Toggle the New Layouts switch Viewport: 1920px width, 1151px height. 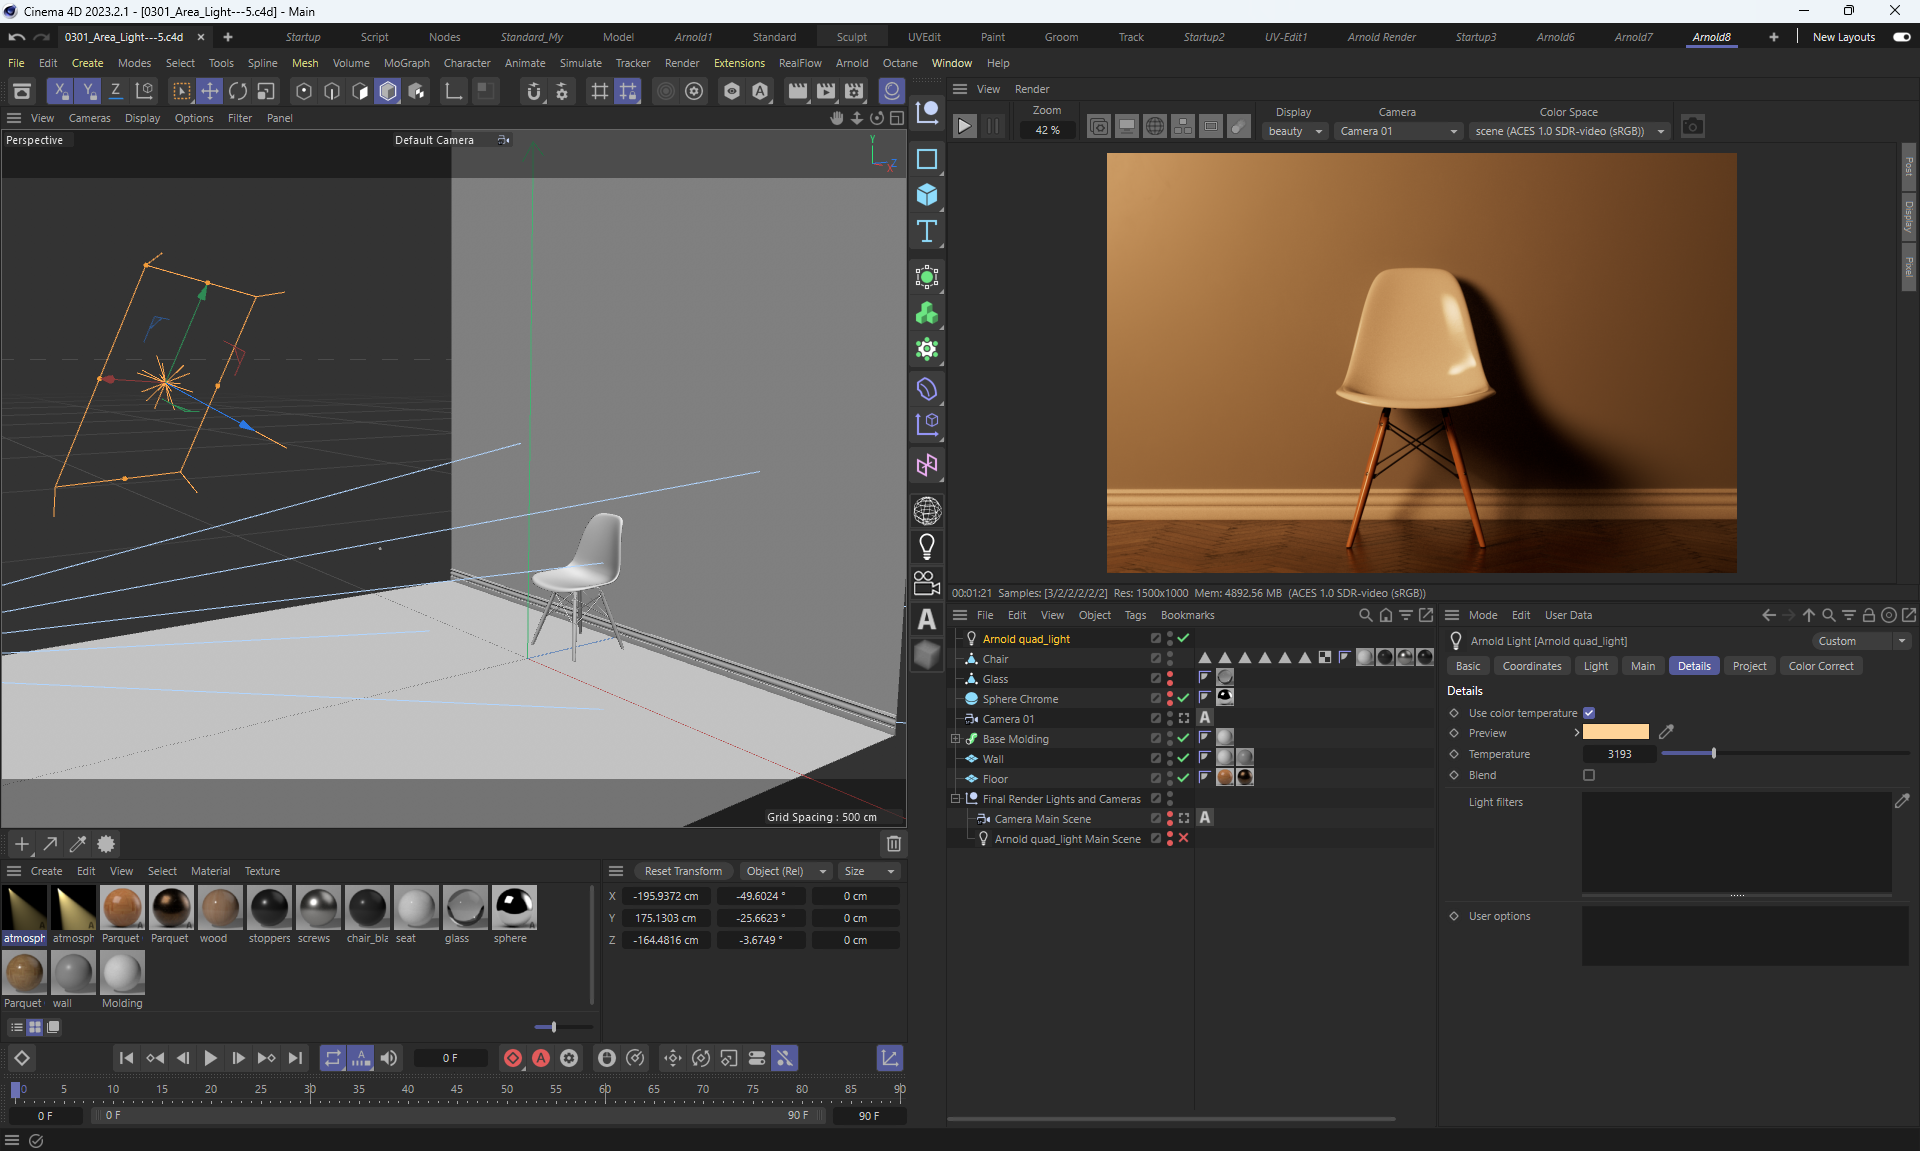point(1901,37)
